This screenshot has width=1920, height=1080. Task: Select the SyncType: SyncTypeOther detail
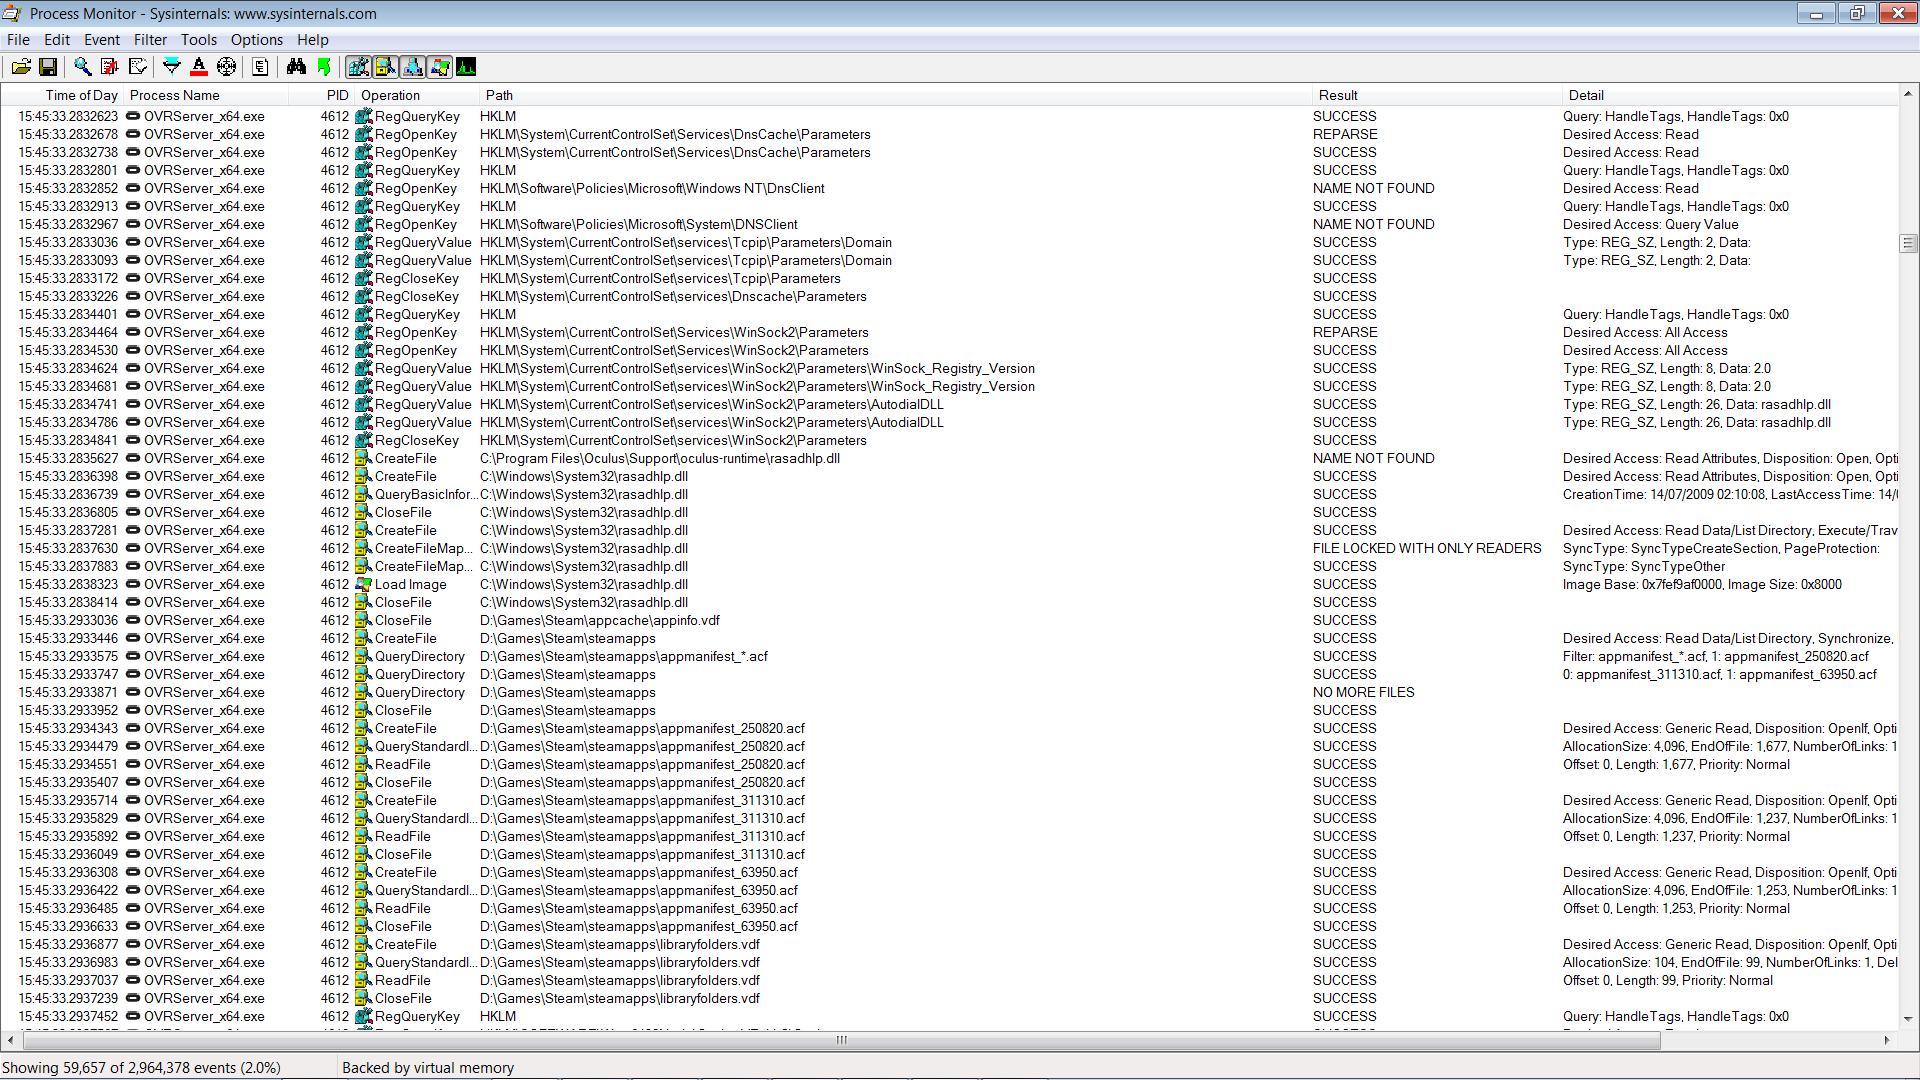(x=1644, y=567)
